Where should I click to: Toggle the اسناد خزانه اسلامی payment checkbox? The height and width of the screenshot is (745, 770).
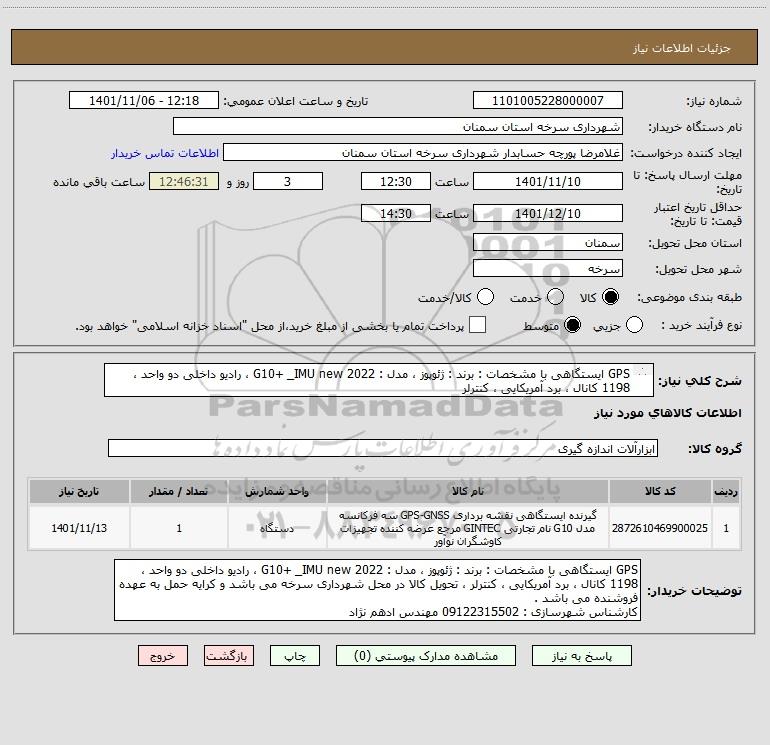[x=477, y=325]
